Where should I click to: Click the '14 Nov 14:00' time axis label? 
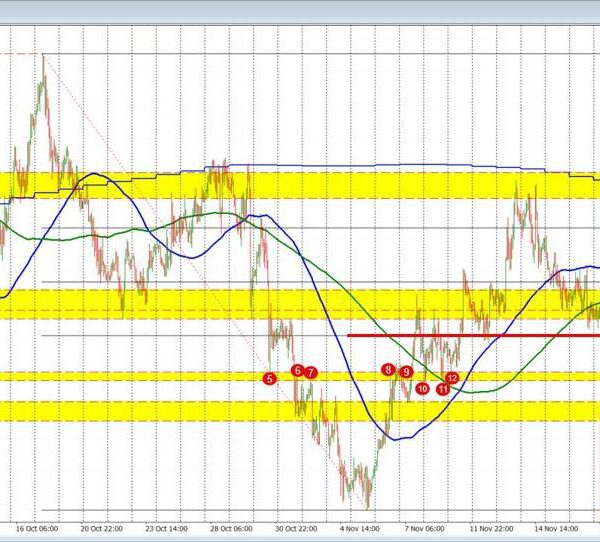(556, 529)
